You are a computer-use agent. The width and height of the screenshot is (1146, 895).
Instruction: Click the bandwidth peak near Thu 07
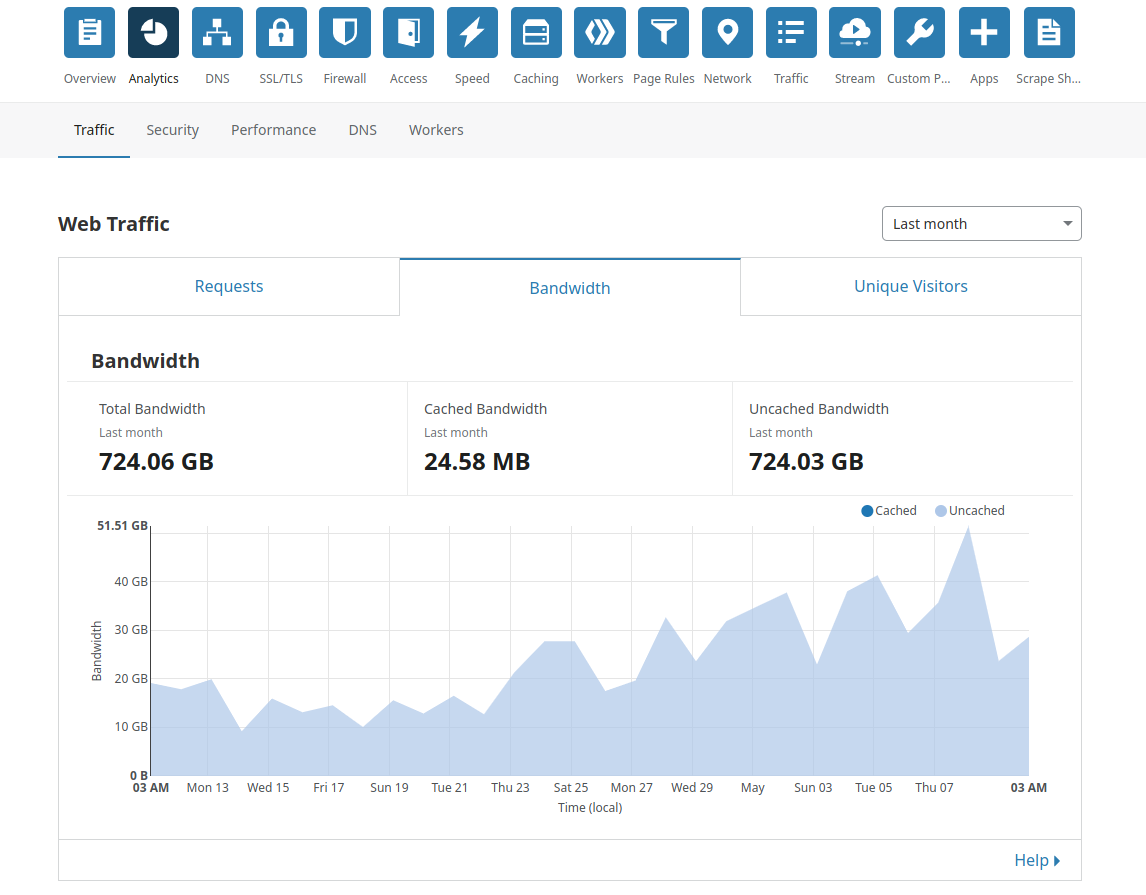pyautogui.click(x=968, y=528)
